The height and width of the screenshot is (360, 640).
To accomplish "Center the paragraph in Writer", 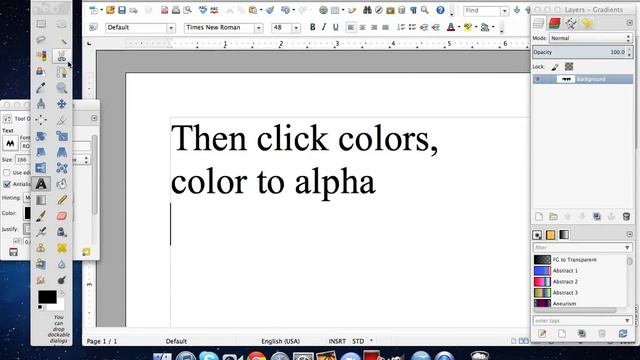I will pos(362,27).
